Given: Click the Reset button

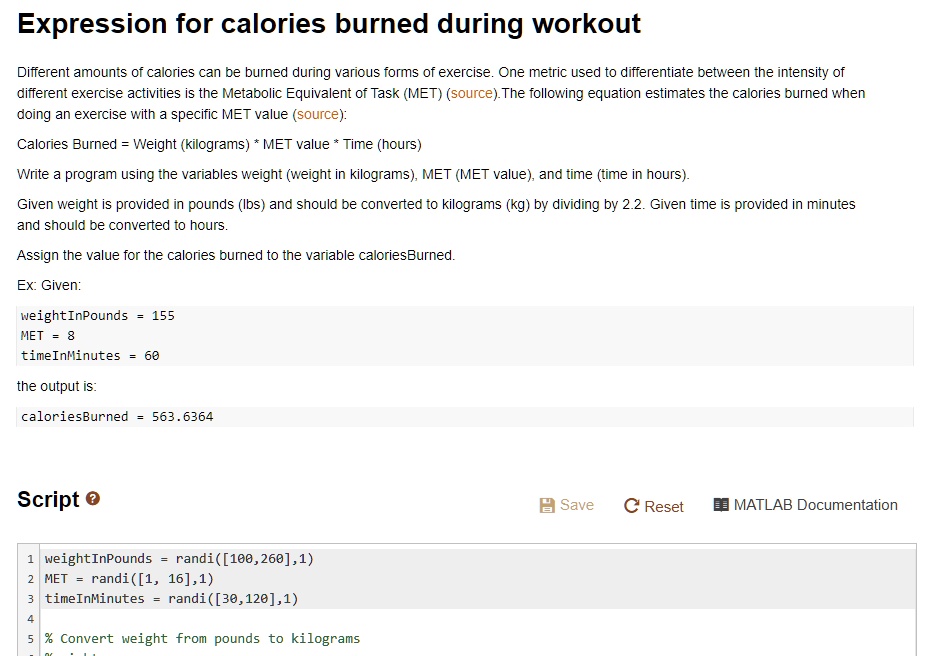Looking at the screenshot, I should point(654,506).
